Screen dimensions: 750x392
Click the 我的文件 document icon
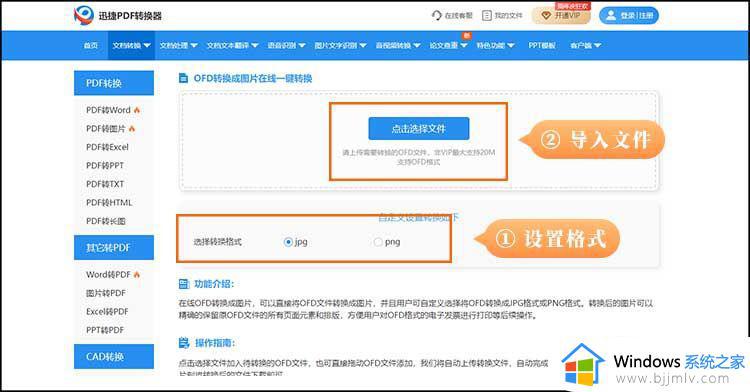coord(486,15)
